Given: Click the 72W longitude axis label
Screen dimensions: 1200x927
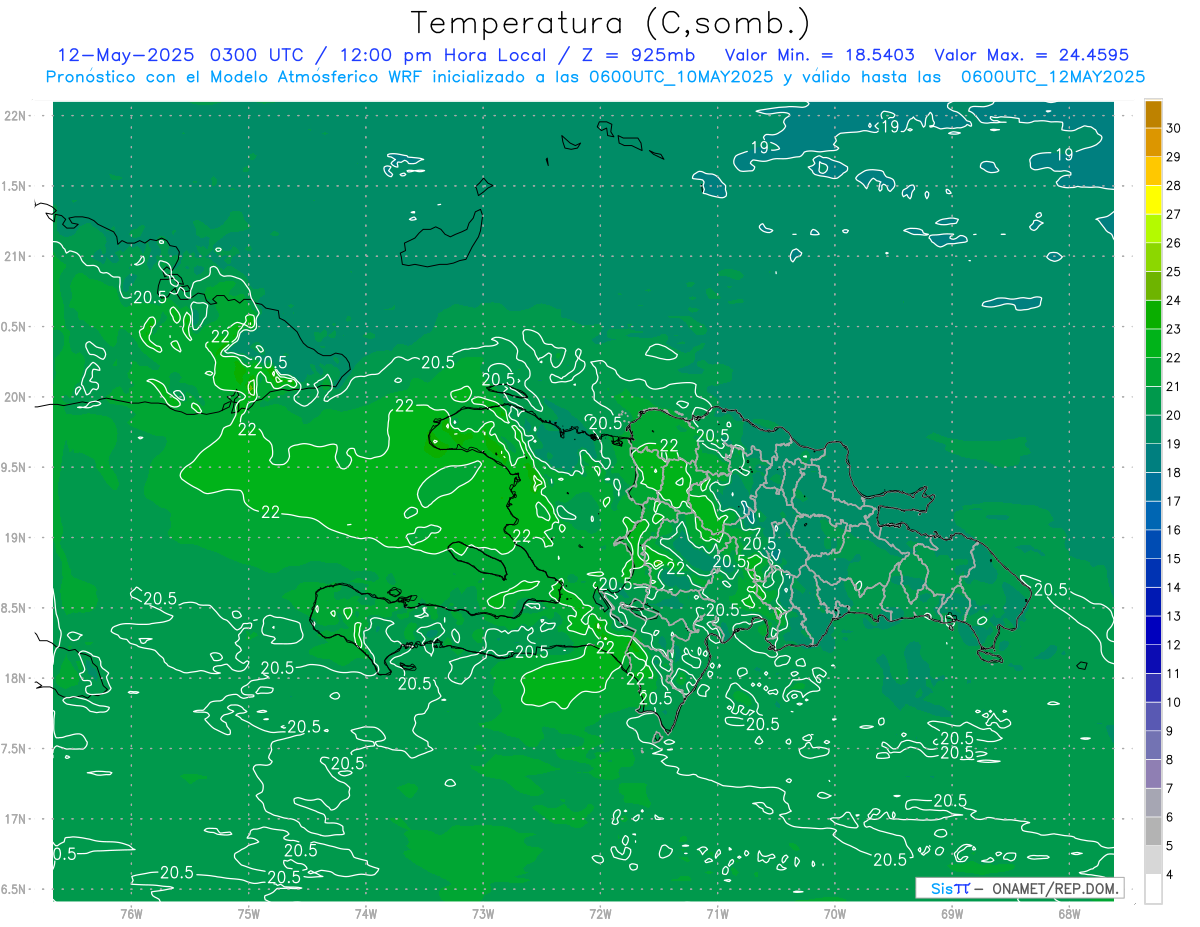Looking at the screenshot, I should [x=600, y=913].
